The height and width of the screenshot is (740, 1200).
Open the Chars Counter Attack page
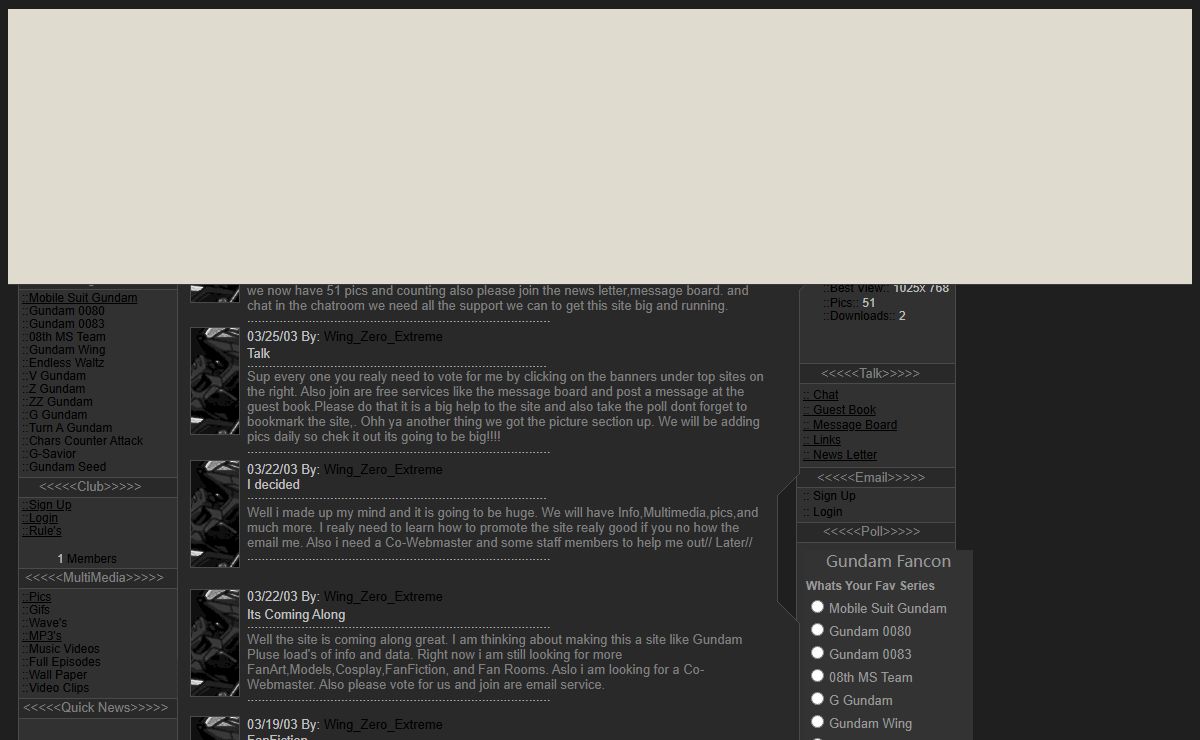83,441
